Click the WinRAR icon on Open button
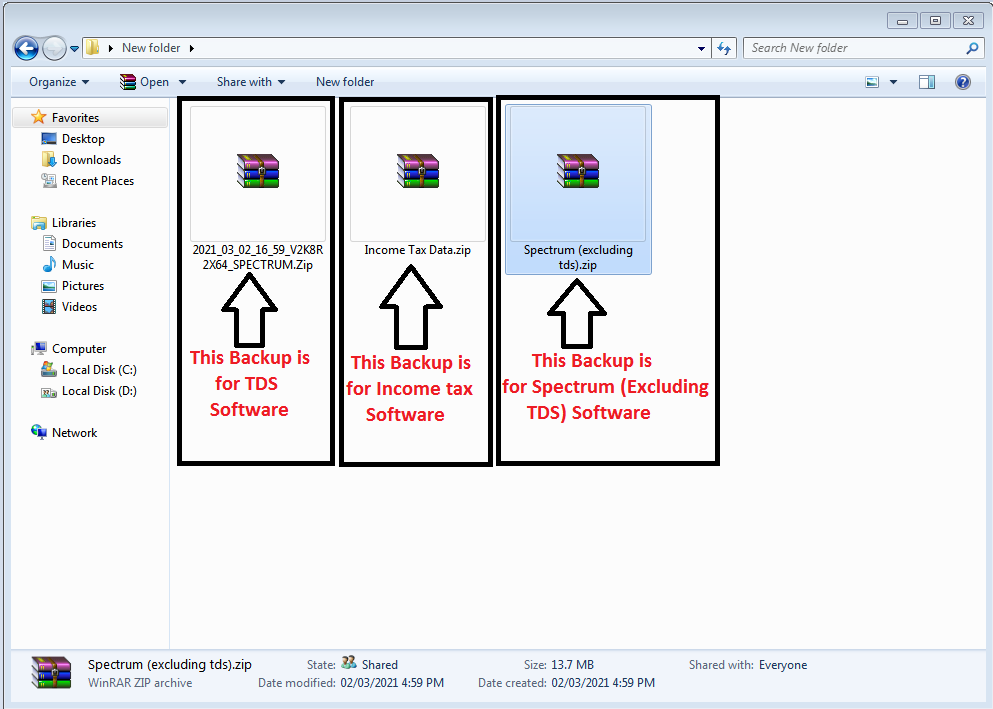Screen dimensions: 993x709 tap(128, 82)
